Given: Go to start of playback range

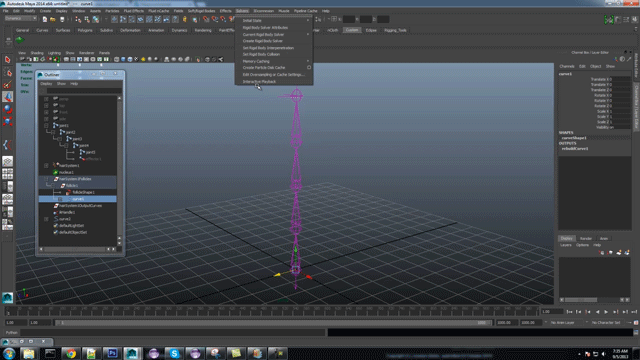Looking at the screenshot, I should pos(569,312).
